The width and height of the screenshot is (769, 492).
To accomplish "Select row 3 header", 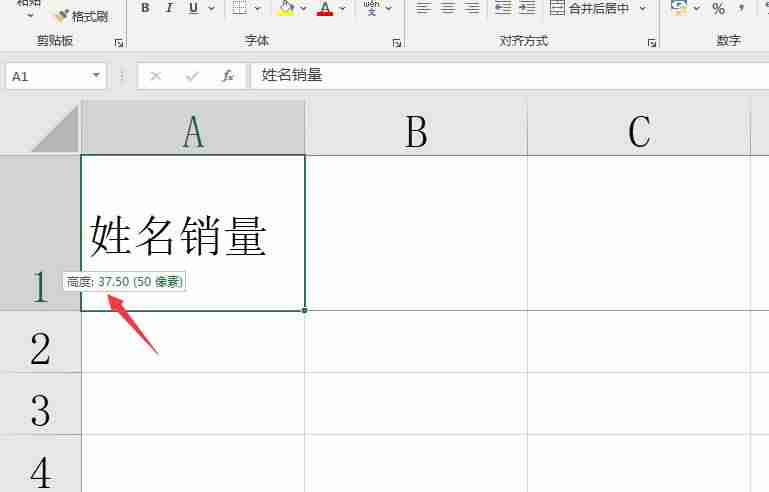I will point(40,404).
